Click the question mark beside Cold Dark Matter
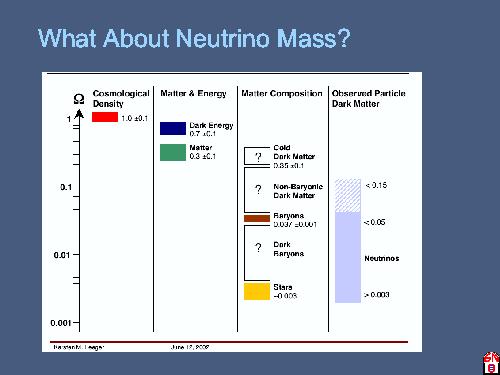 258,157
